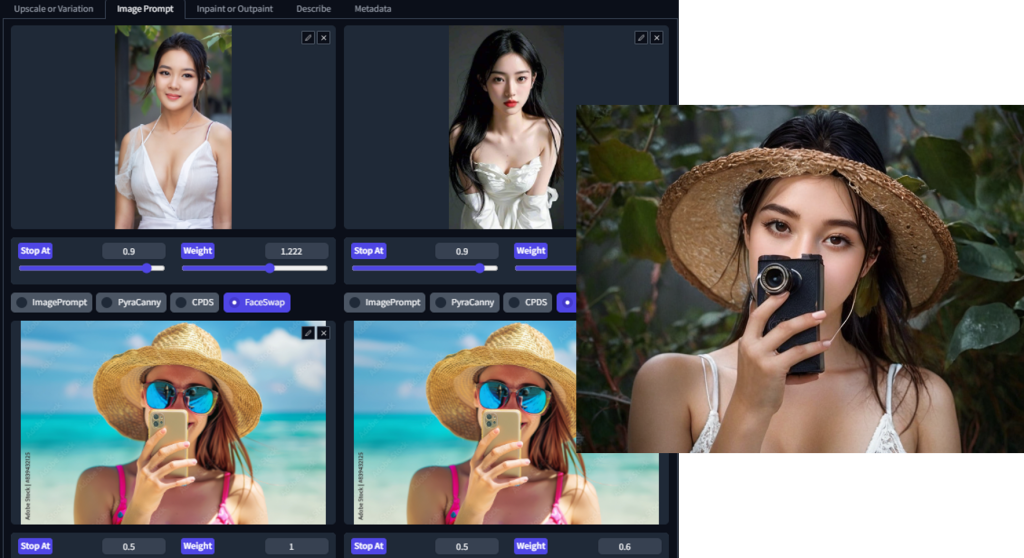Select CPDS under the long-haired woman portrait

click(527, 302)
